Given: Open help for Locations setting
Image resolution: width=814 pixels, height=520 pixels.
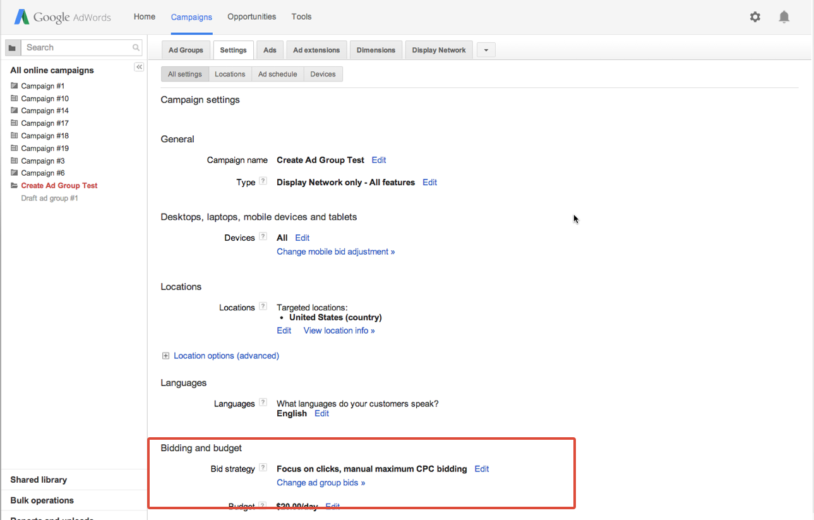Looking at the screenshot, I should point(263,306).
